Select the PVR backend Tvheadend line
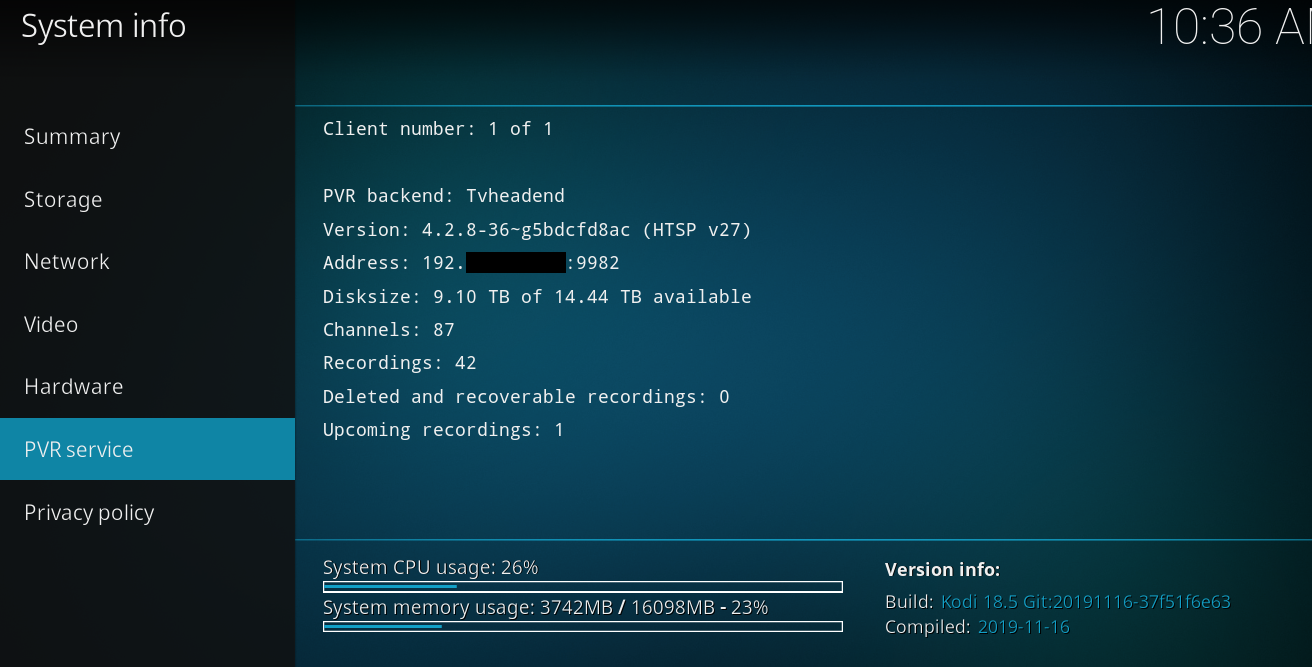 point(443,196)
